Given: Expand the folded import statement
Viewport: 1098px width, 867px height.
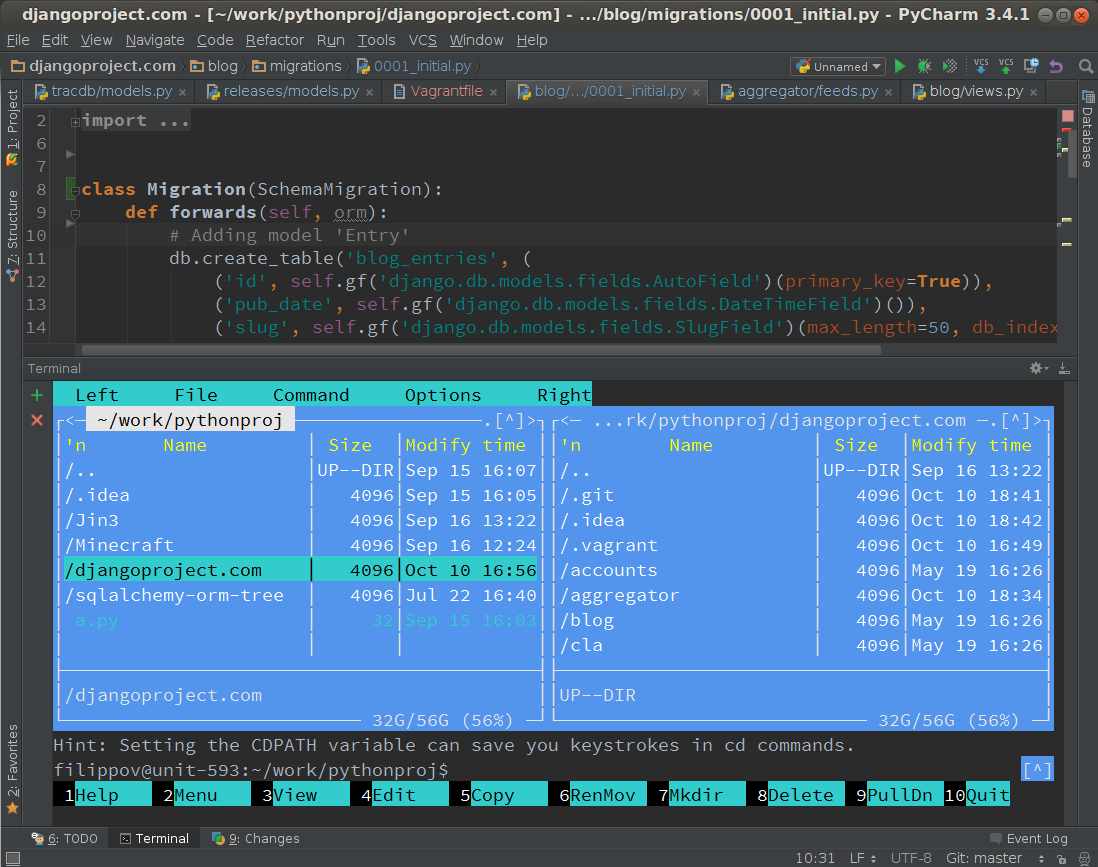Looking at the screenshot, I should coord(75,120).
